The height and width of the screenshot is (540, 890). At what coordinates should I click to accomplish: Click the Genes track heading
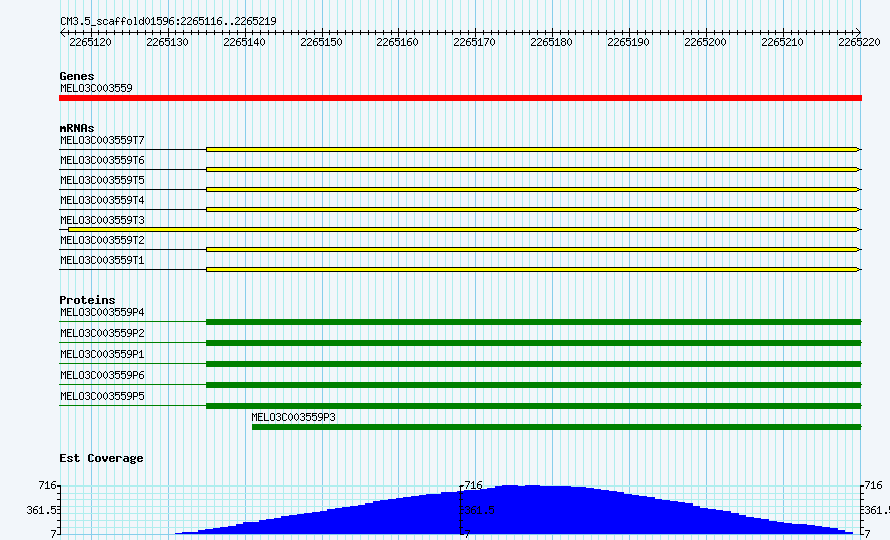[77, 76]
